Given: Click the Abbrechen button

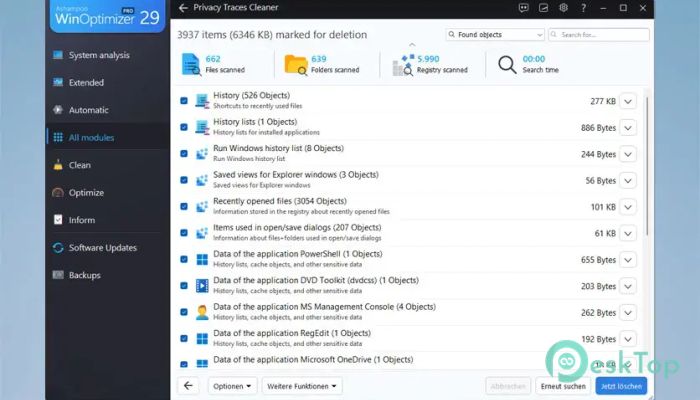Looking at the screenshot, I should click(508, 386).
